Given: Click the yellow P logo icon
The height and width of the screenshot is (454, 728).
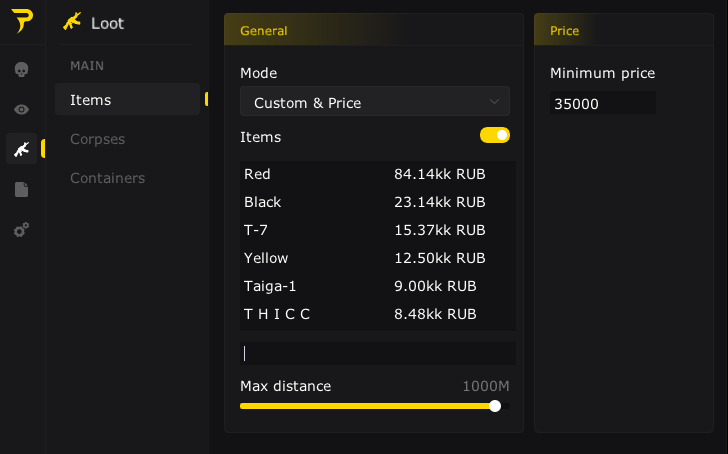Looking at the screenshot, I should pyautogui.click(x=22, y=23).
